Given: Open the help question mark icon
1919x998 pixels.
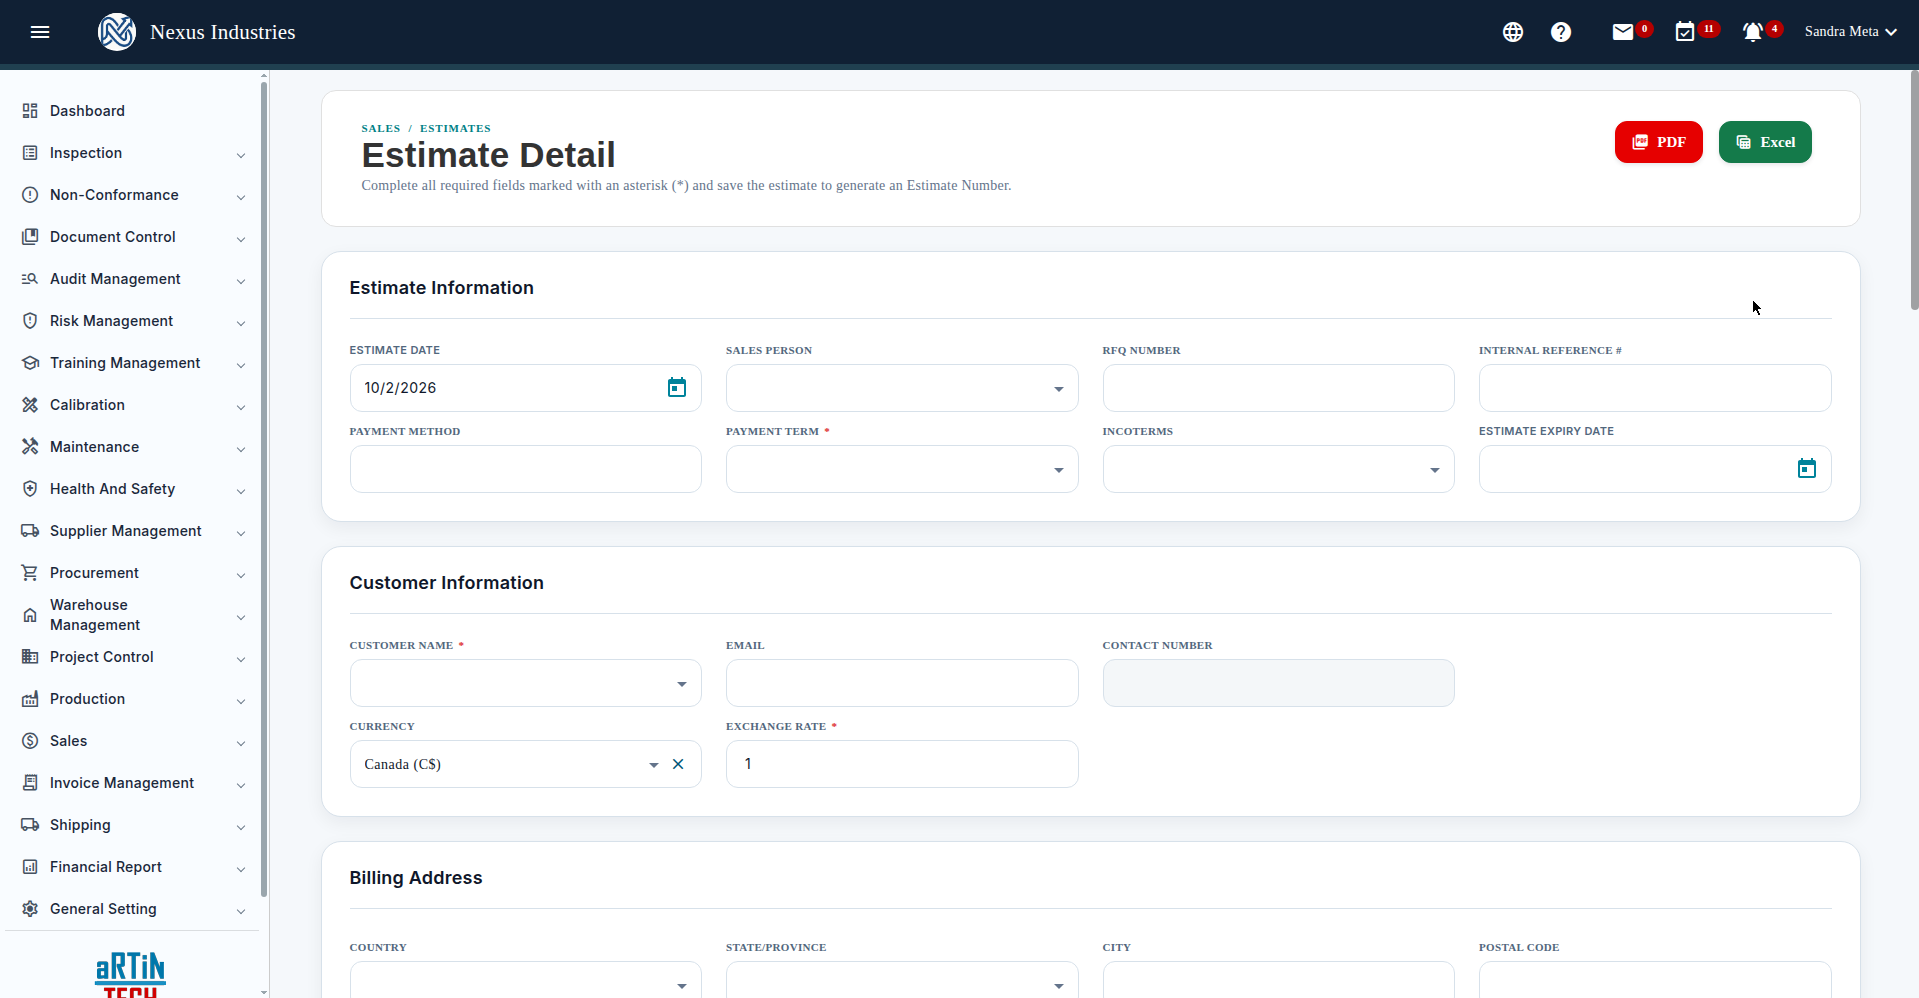Looking at the screenshot, I should [1561, 32].
